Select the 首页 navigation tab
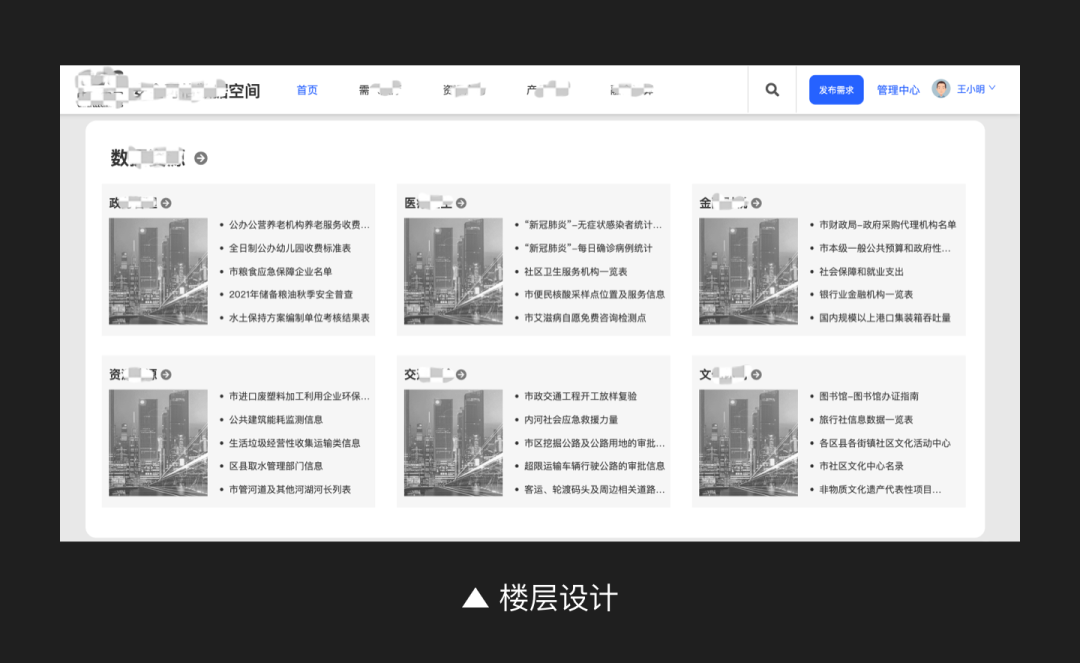The width and height of the screenshot is (1080, 663). 307,90
